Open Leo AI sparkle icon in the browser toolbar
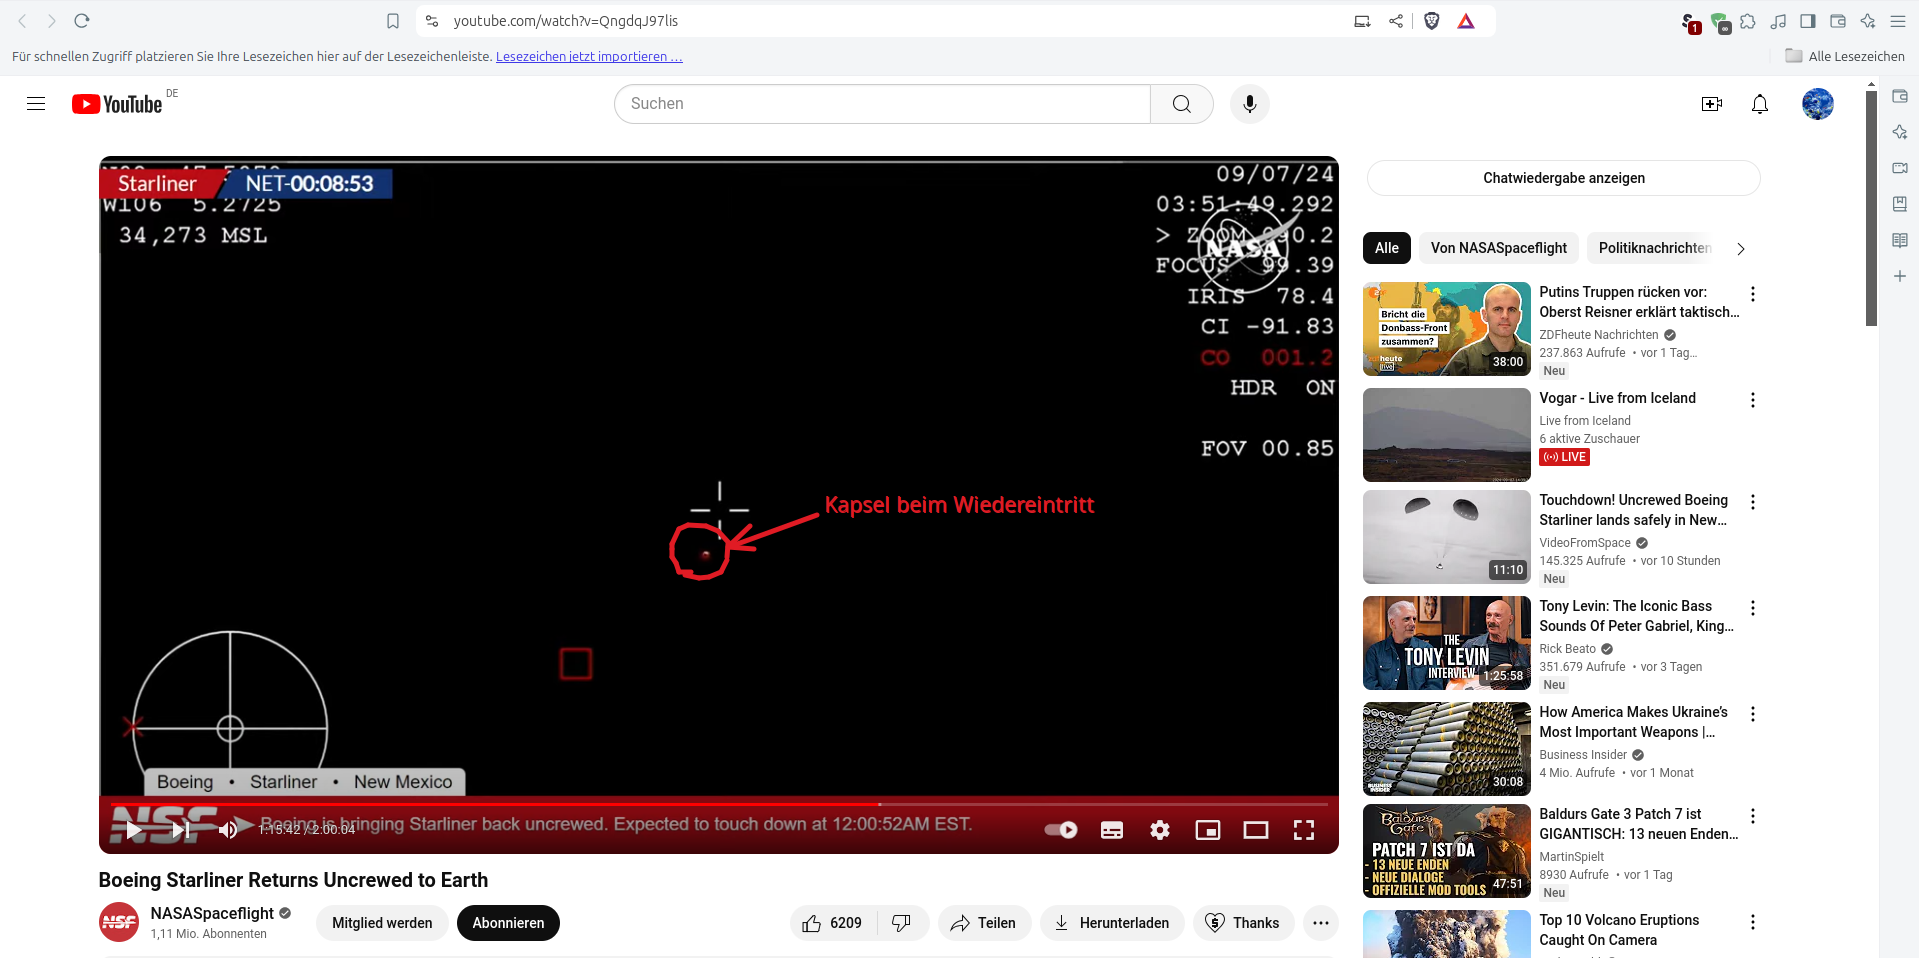The image size is (1919, 958). coord(1868,21)
